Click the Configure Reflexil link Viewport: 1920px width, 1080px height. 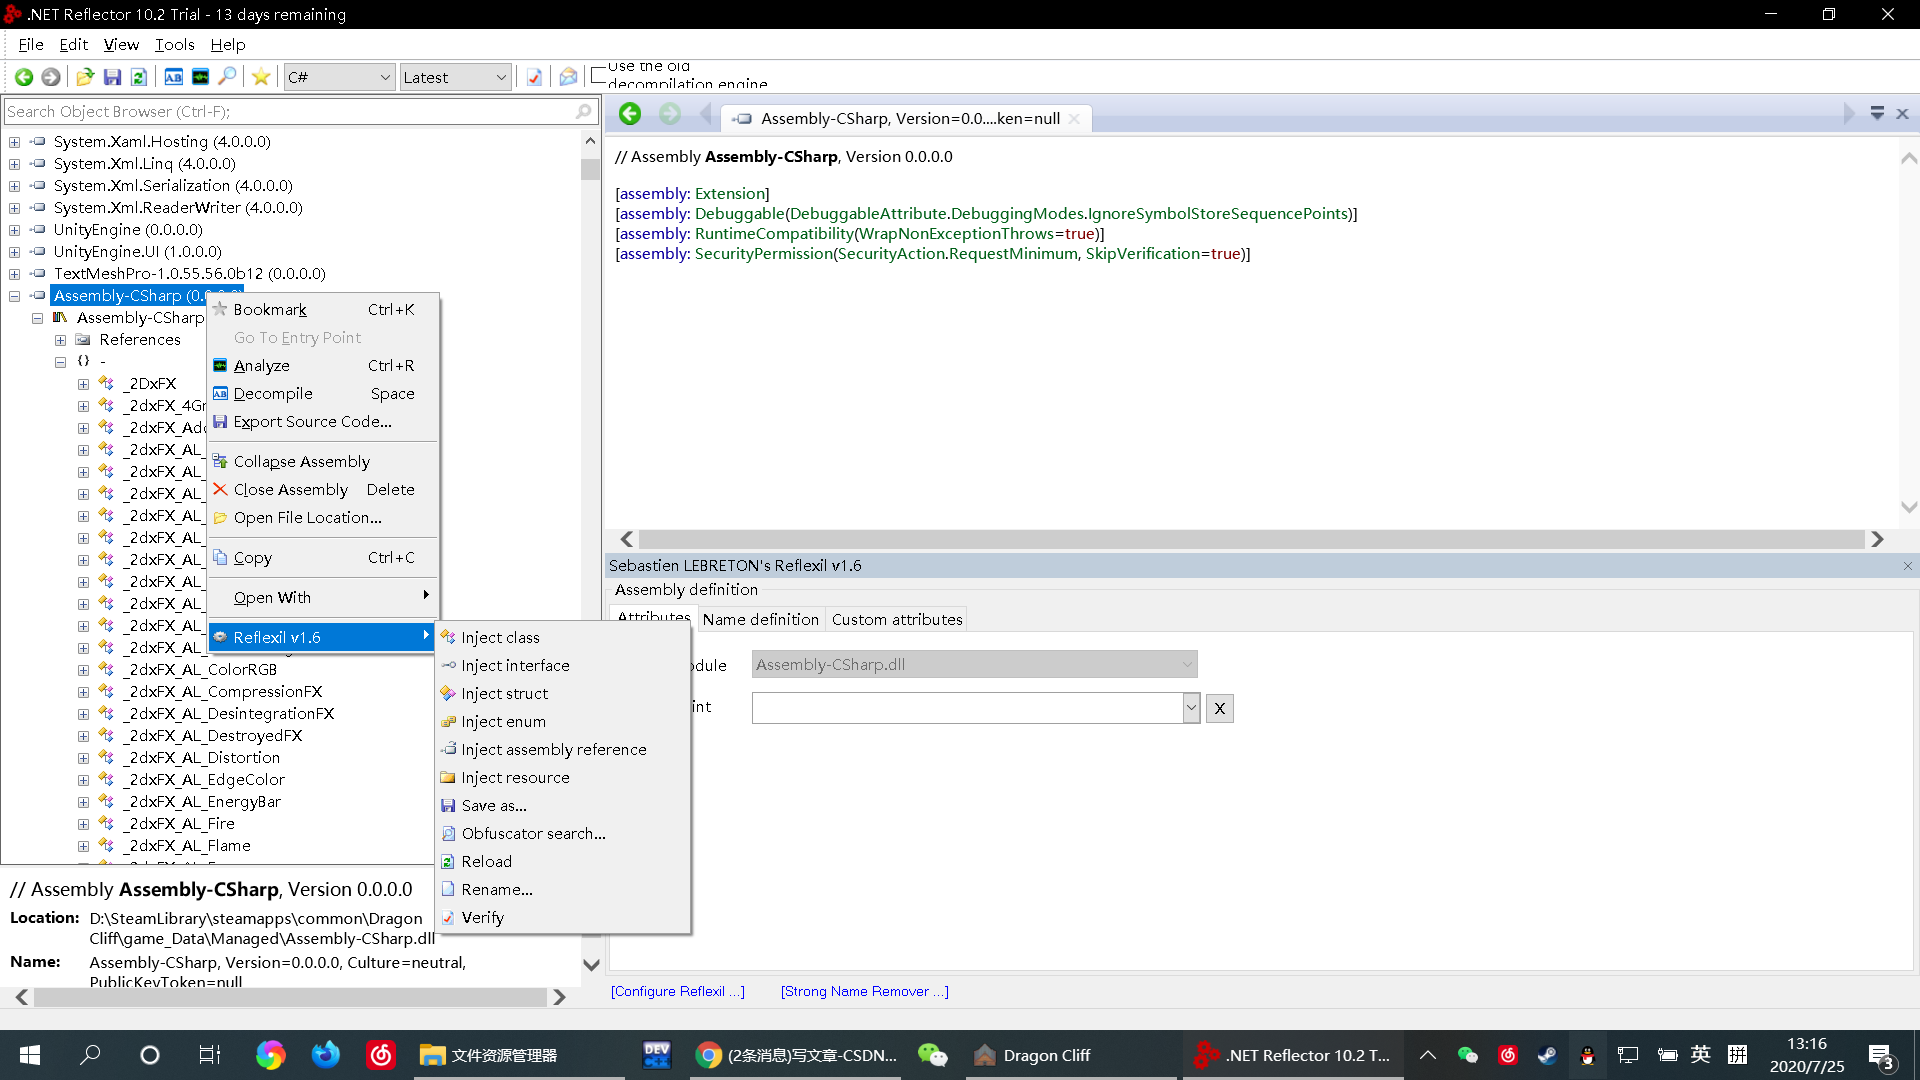[x=677, y=992]
